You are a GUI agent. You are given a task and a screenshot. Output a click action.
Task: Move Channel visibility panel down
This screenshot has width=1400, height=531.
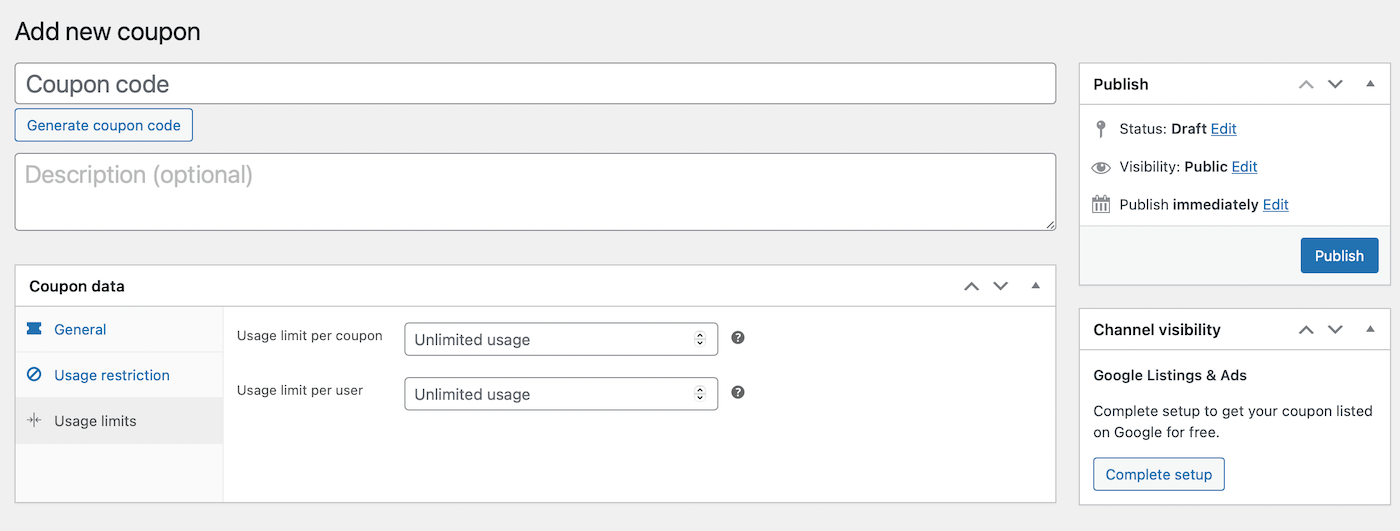click(1335, 329)
